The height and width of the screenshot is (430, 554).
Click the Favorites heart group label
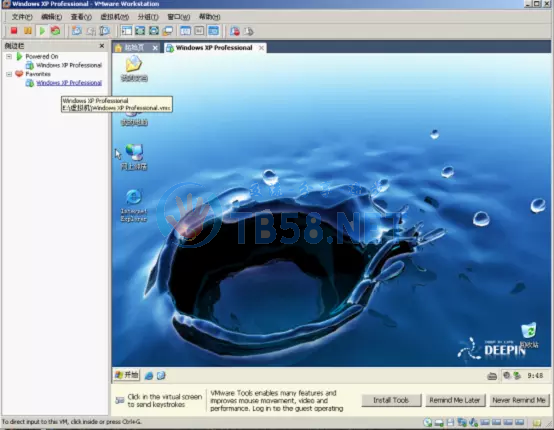coord(38,74)
